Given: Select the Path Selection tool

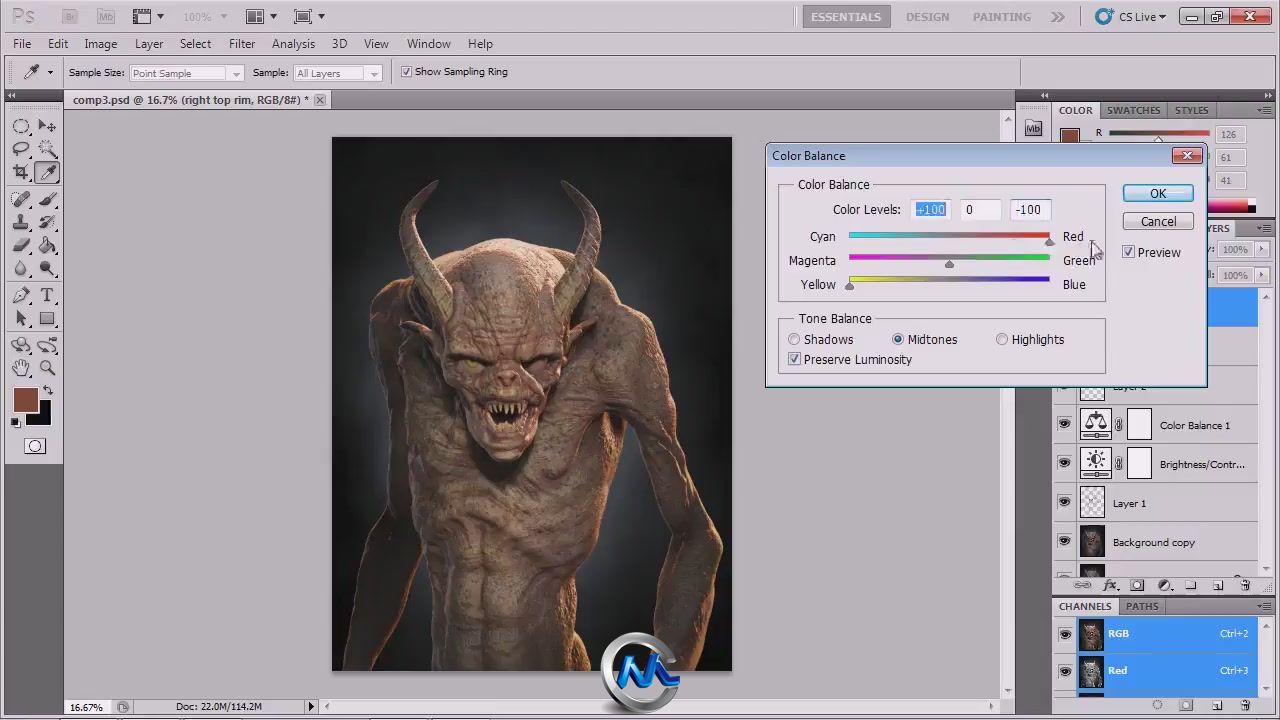Looking at the screenshot, I should pyautogui.click(x=21, y=319).
